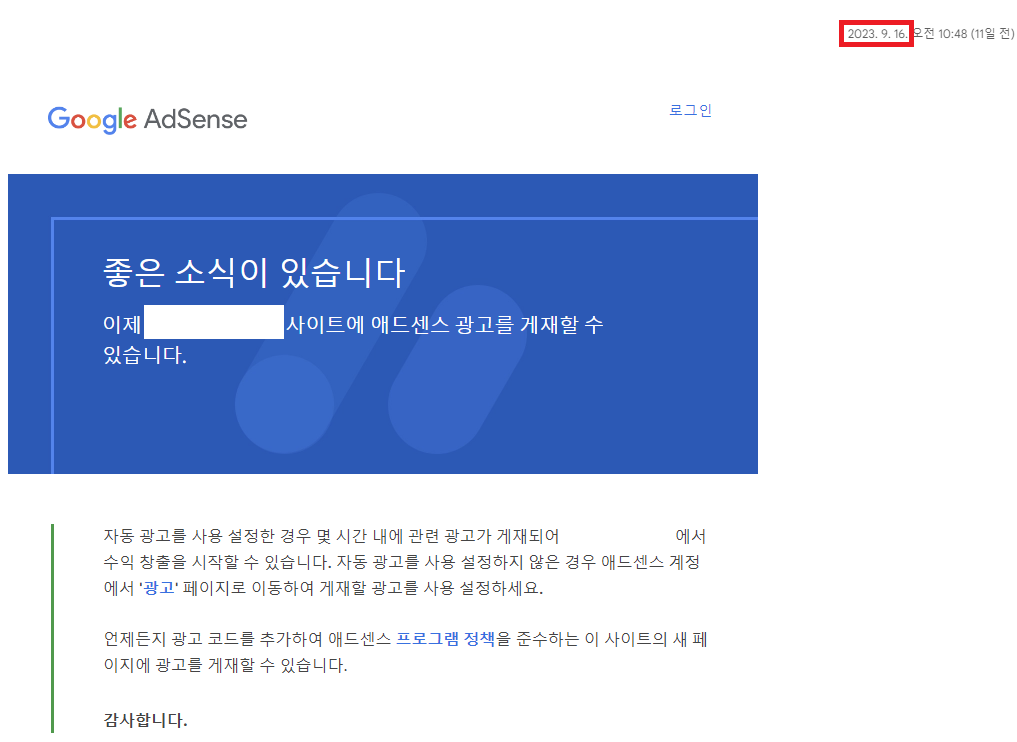1017x742 pixels.
Task: Select the 오전 10:48 time text
Action: point(938,33)
